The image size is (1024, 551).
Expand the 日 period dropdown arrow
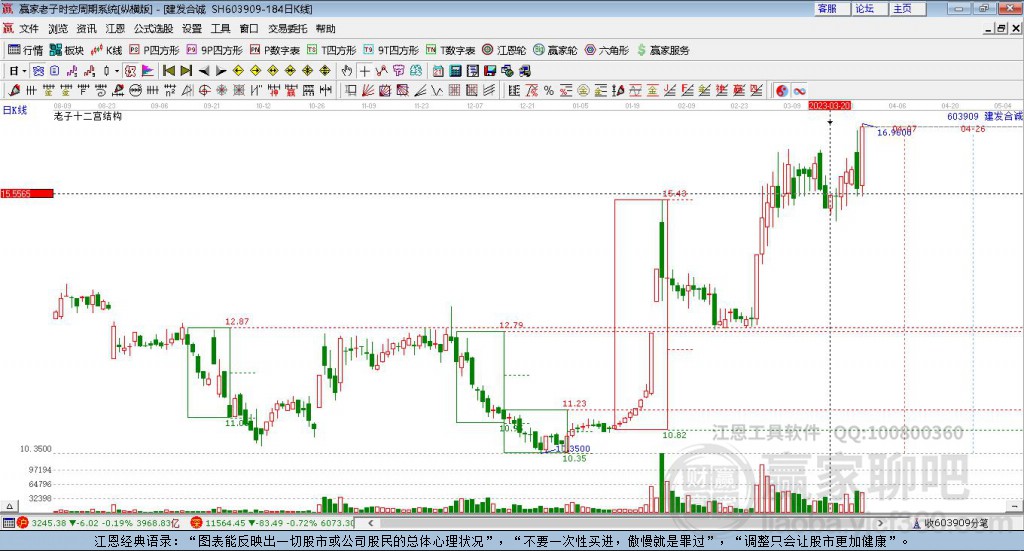coord(24,71)
